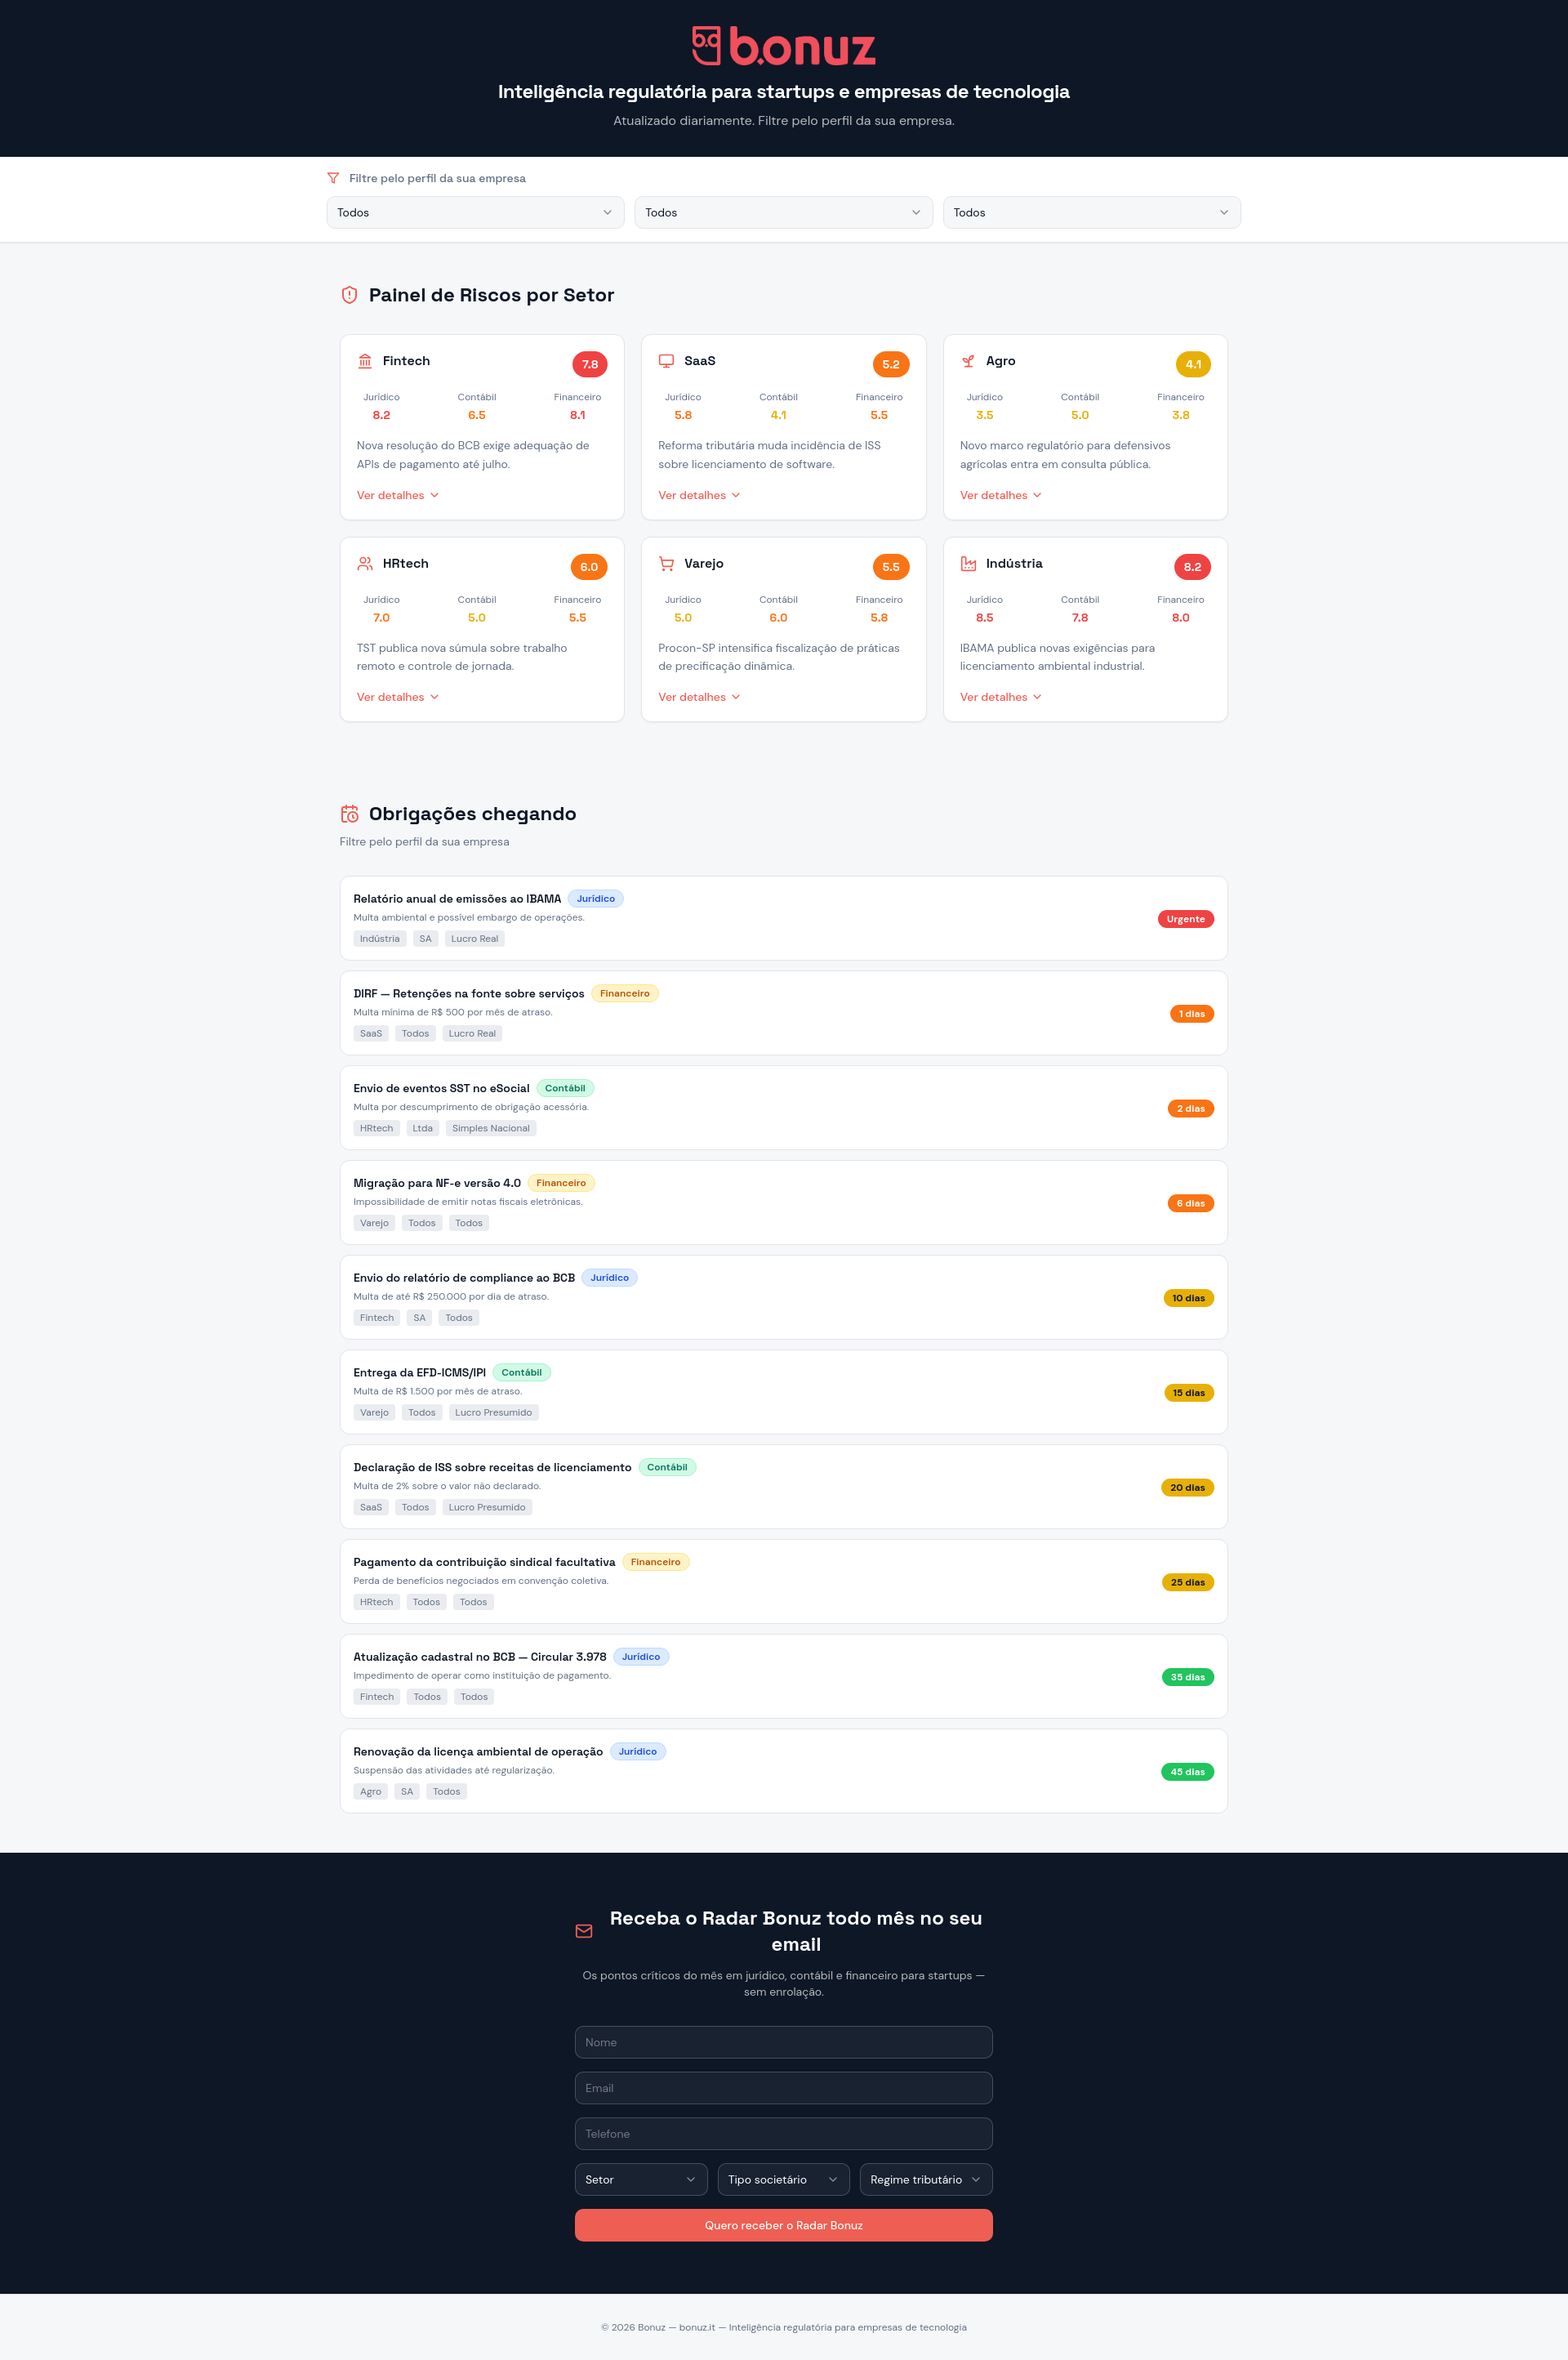Screen dimensions: 1568x2360
Task: Click the 2 dias badge on eSocial row
Action: point(1190,1108)
